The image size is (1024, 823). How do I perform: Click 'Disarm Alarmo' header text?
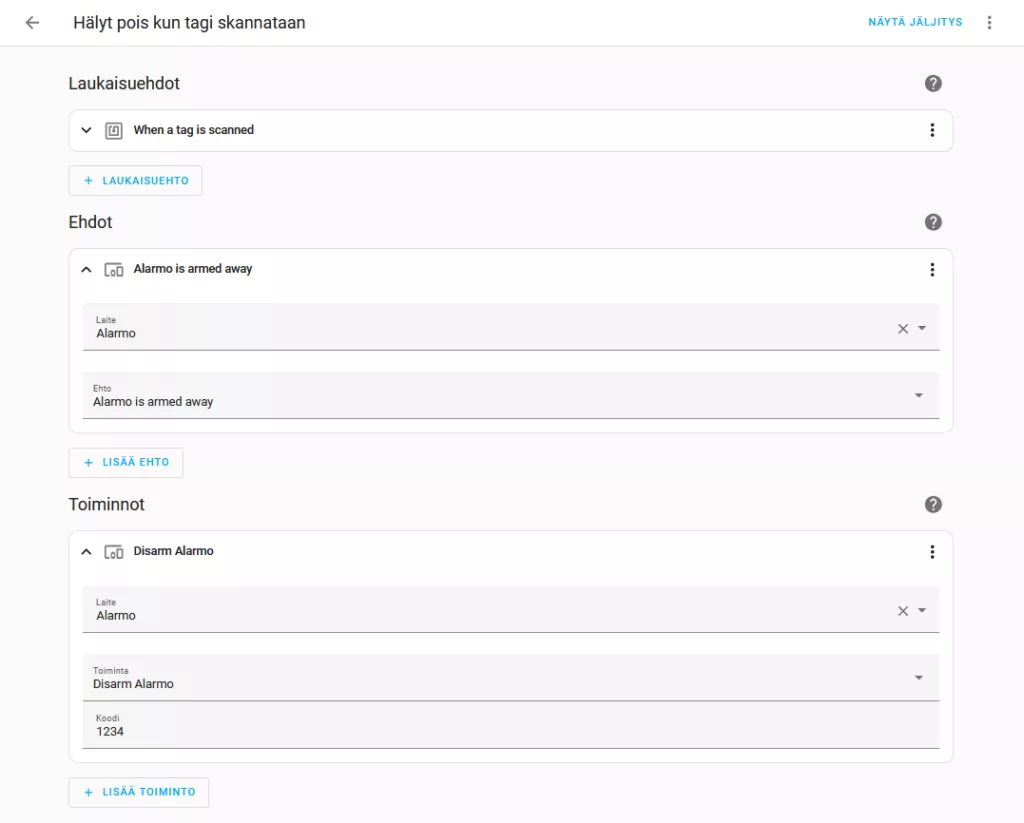tap(174, 551)
